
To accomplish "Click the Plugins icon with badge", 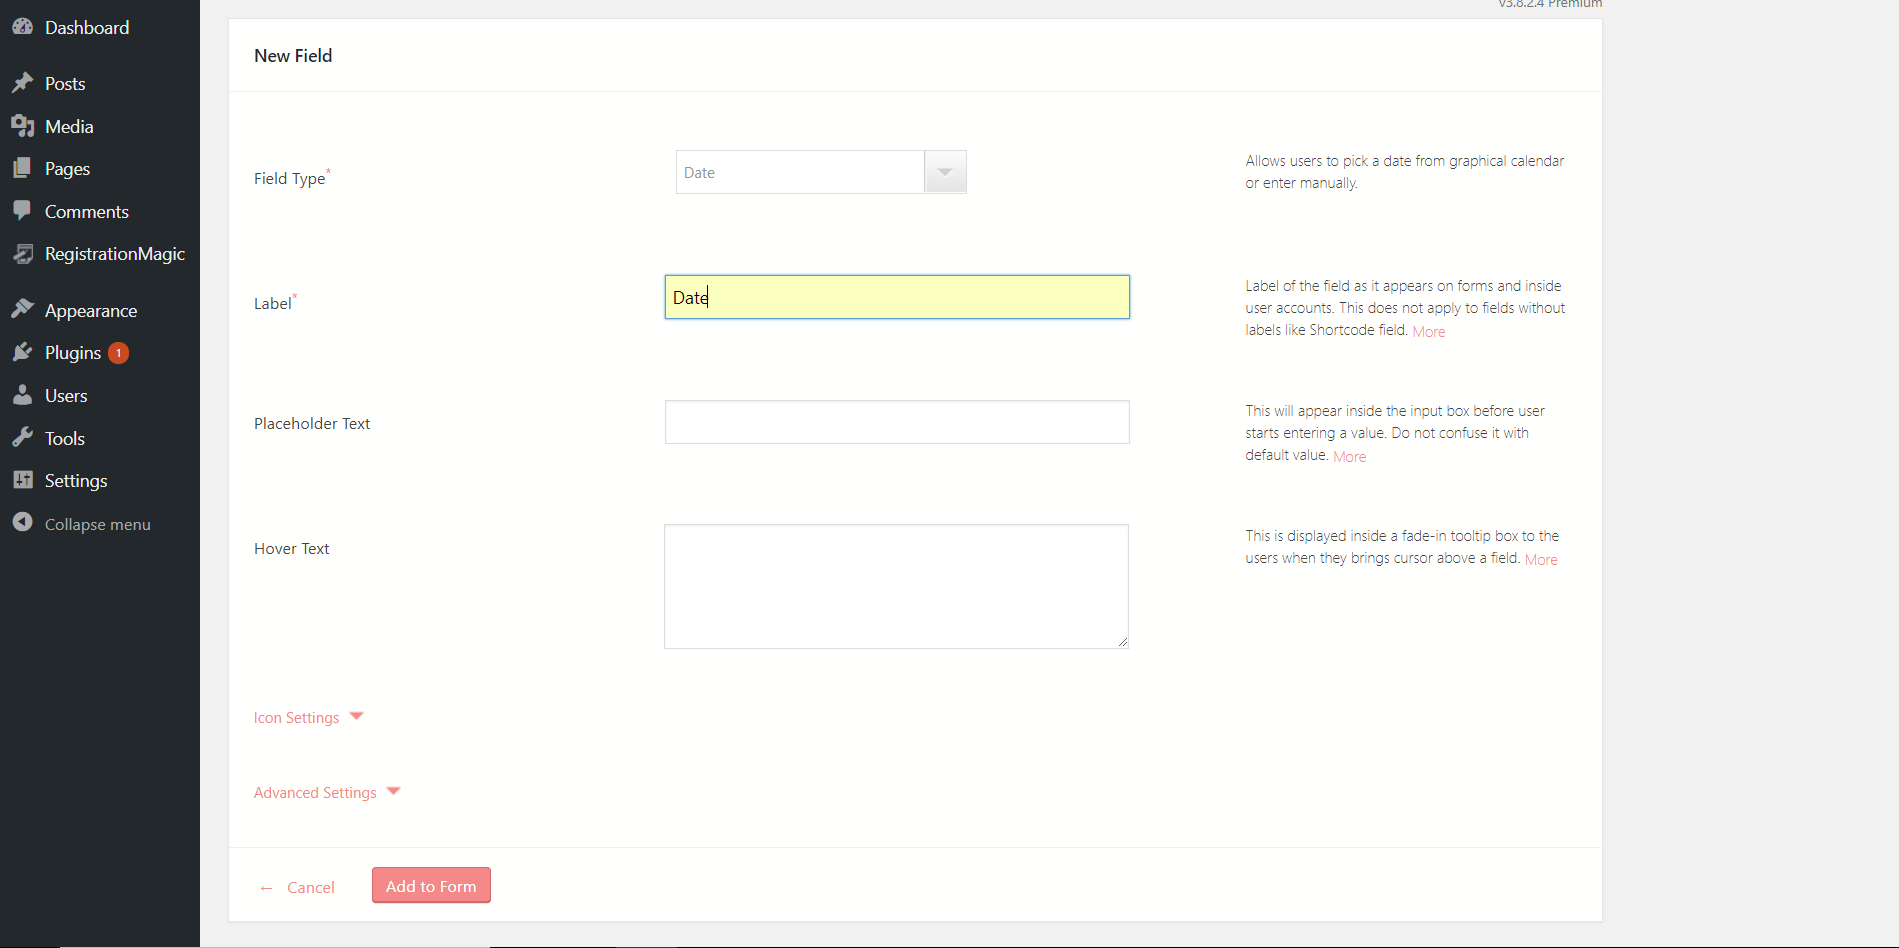I will click(x=23, y=352).
